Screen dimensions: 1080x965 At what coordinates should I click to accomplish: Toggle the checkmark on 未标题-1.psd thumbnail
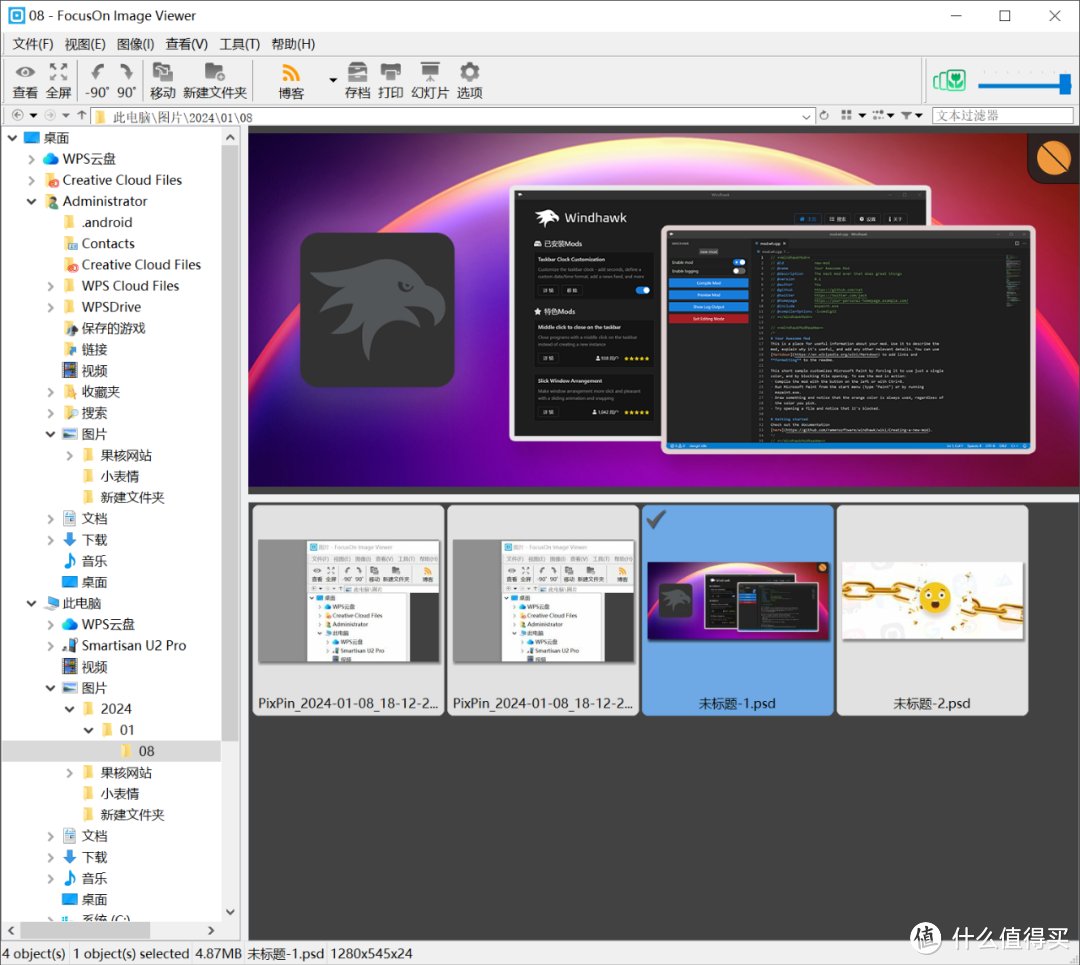pos(656,520)
